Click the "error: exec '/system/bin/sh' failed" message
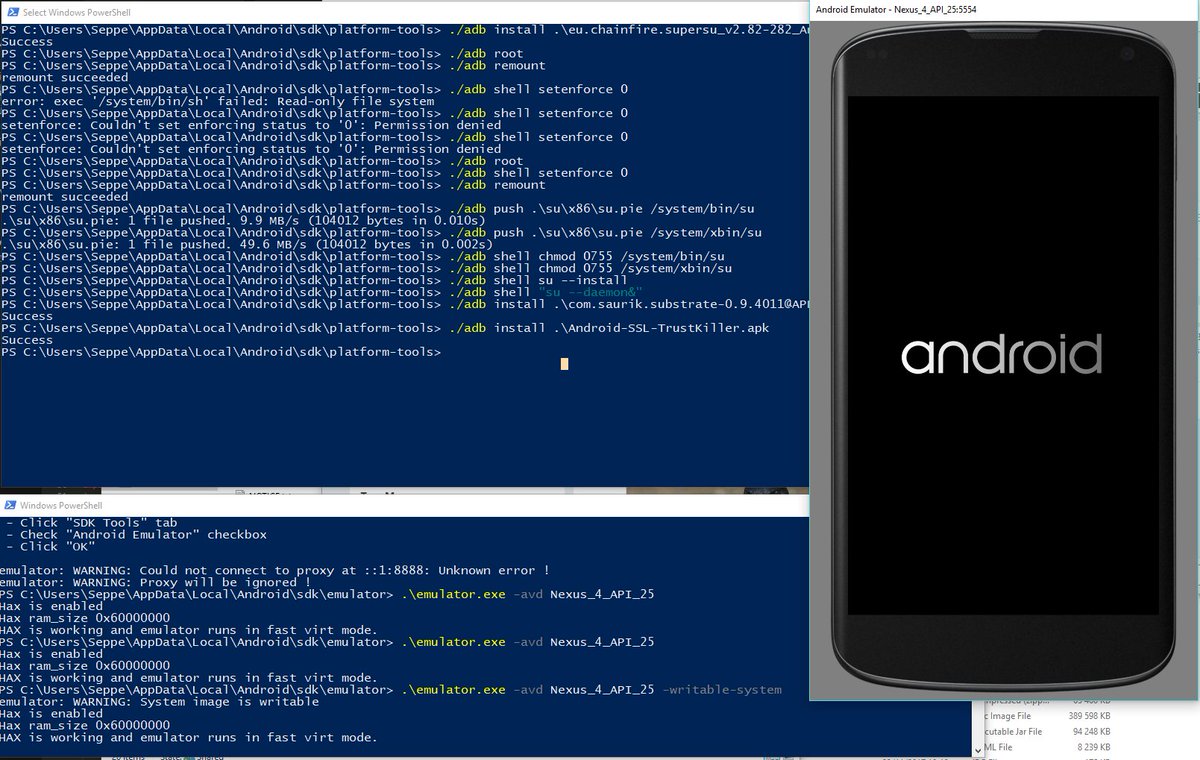The width and height of the screenshot is (1200, 760). (x=218, y=101)
